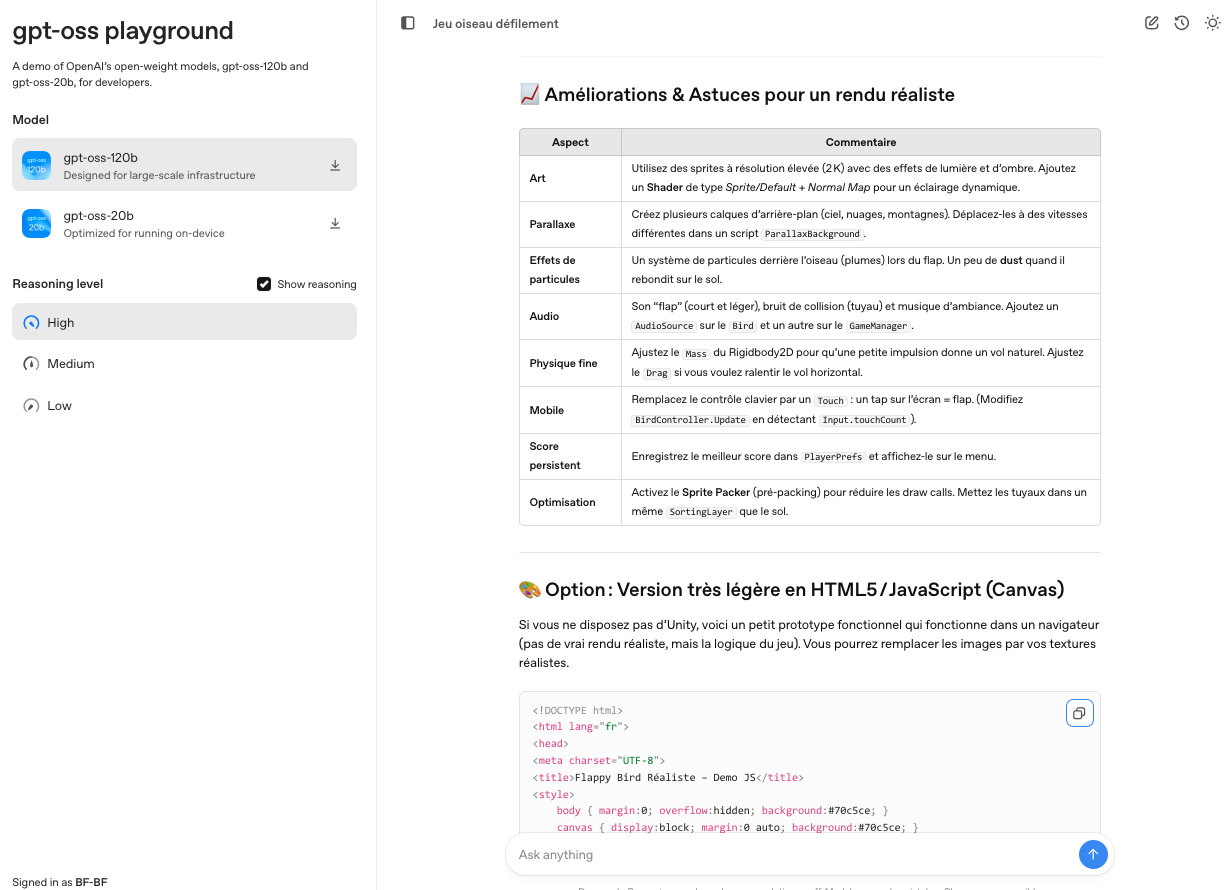
Task: Focus the Ask anything input field
Action: (790, 855)
